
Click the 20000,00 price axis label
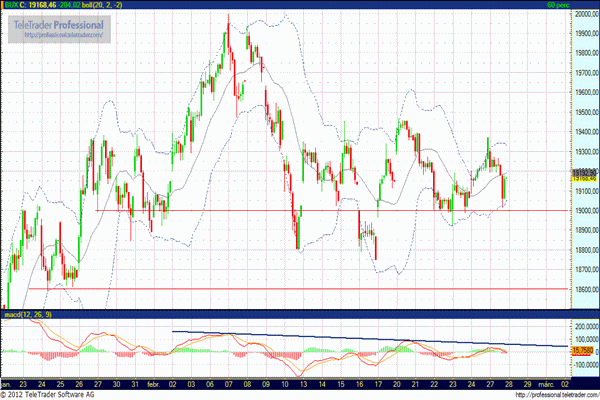[586, 14]
